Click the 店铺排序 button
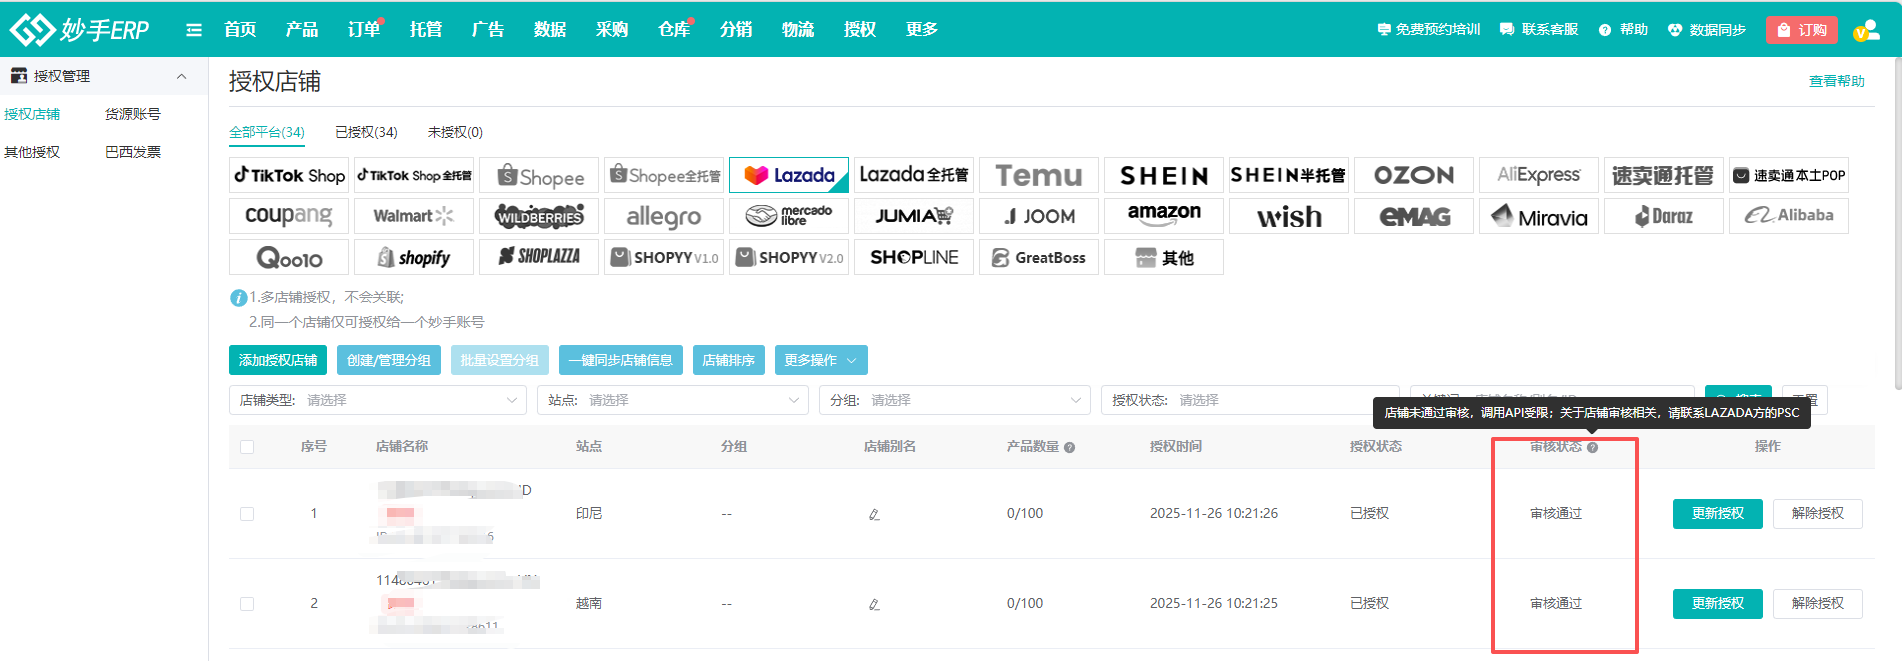This screenshot has width=1902, height=661. 729,360
